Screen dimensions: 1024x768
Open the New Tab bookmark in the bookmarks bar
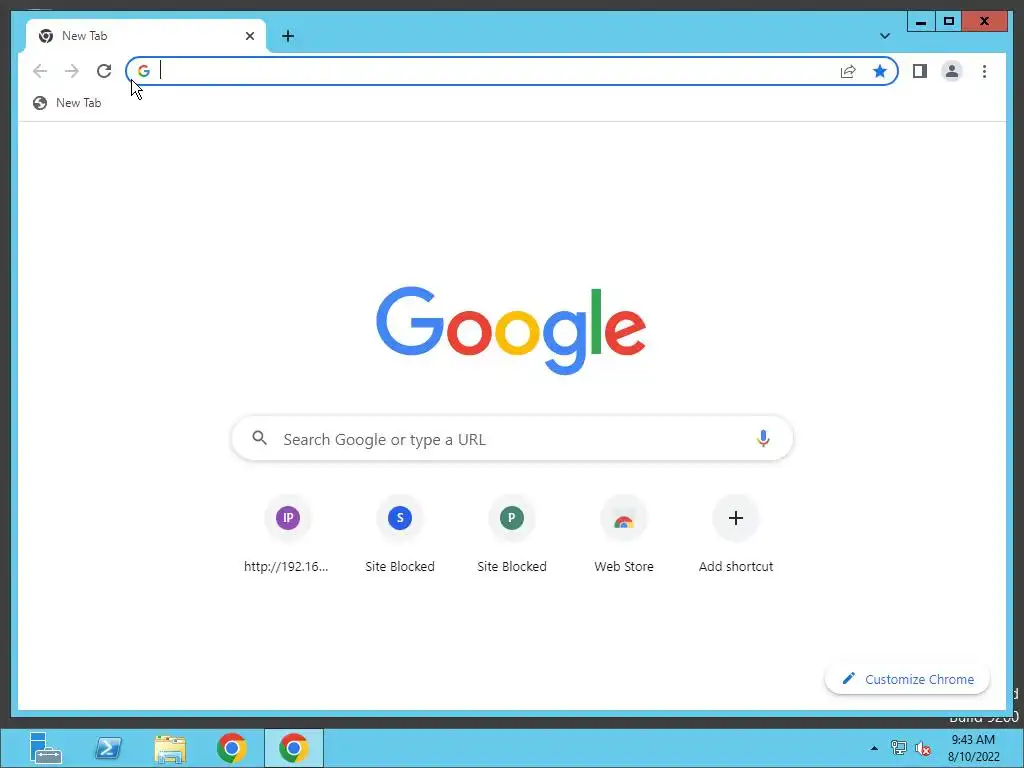coord(67,103)
